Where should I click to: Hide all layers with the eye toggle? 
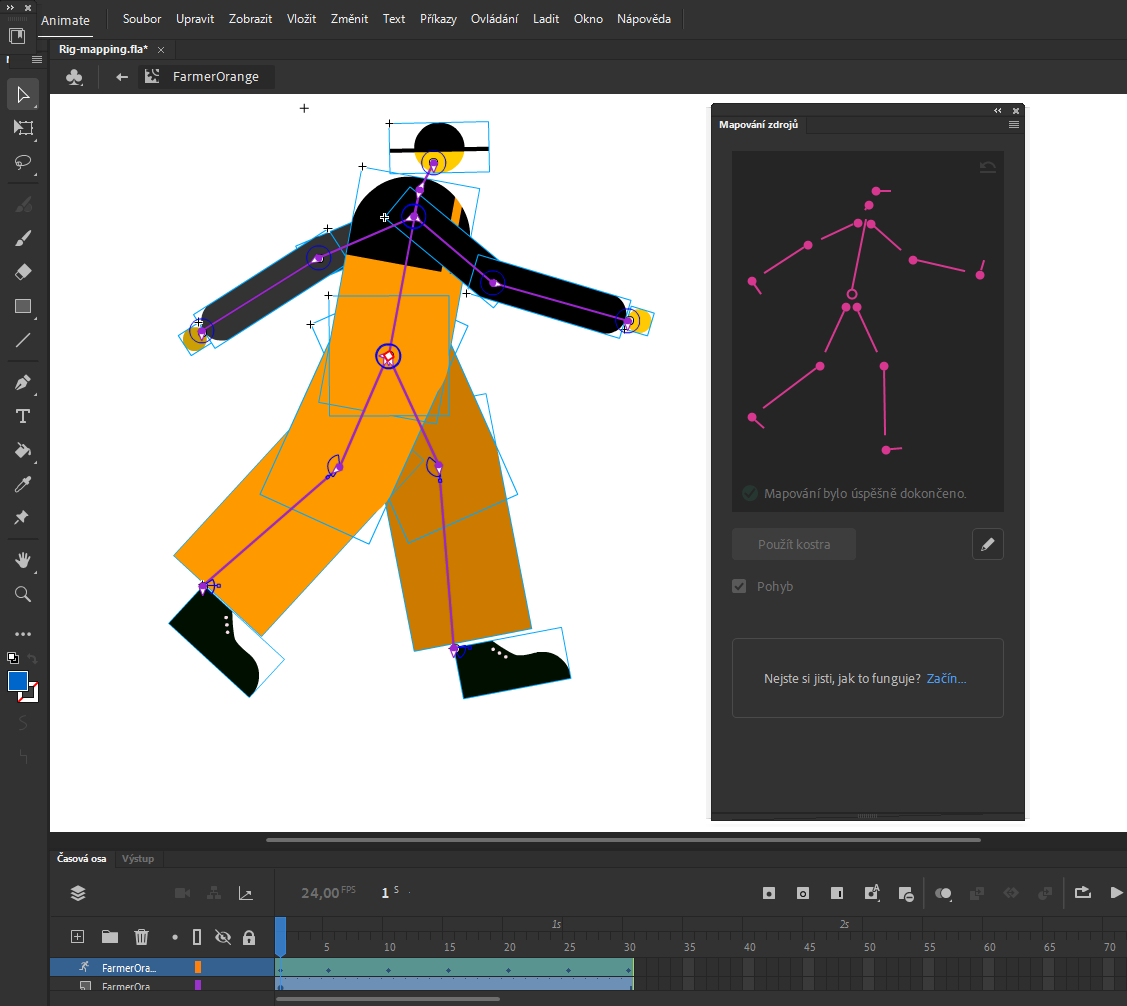pos(224,937)
